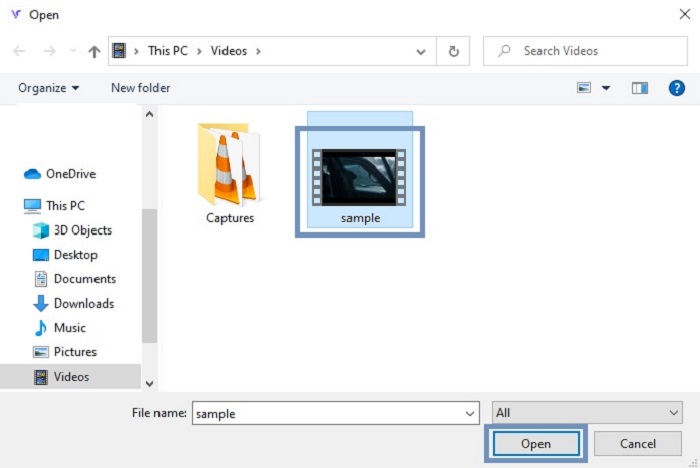Open Desktop in the sidebar

click(x=65, y=255)
